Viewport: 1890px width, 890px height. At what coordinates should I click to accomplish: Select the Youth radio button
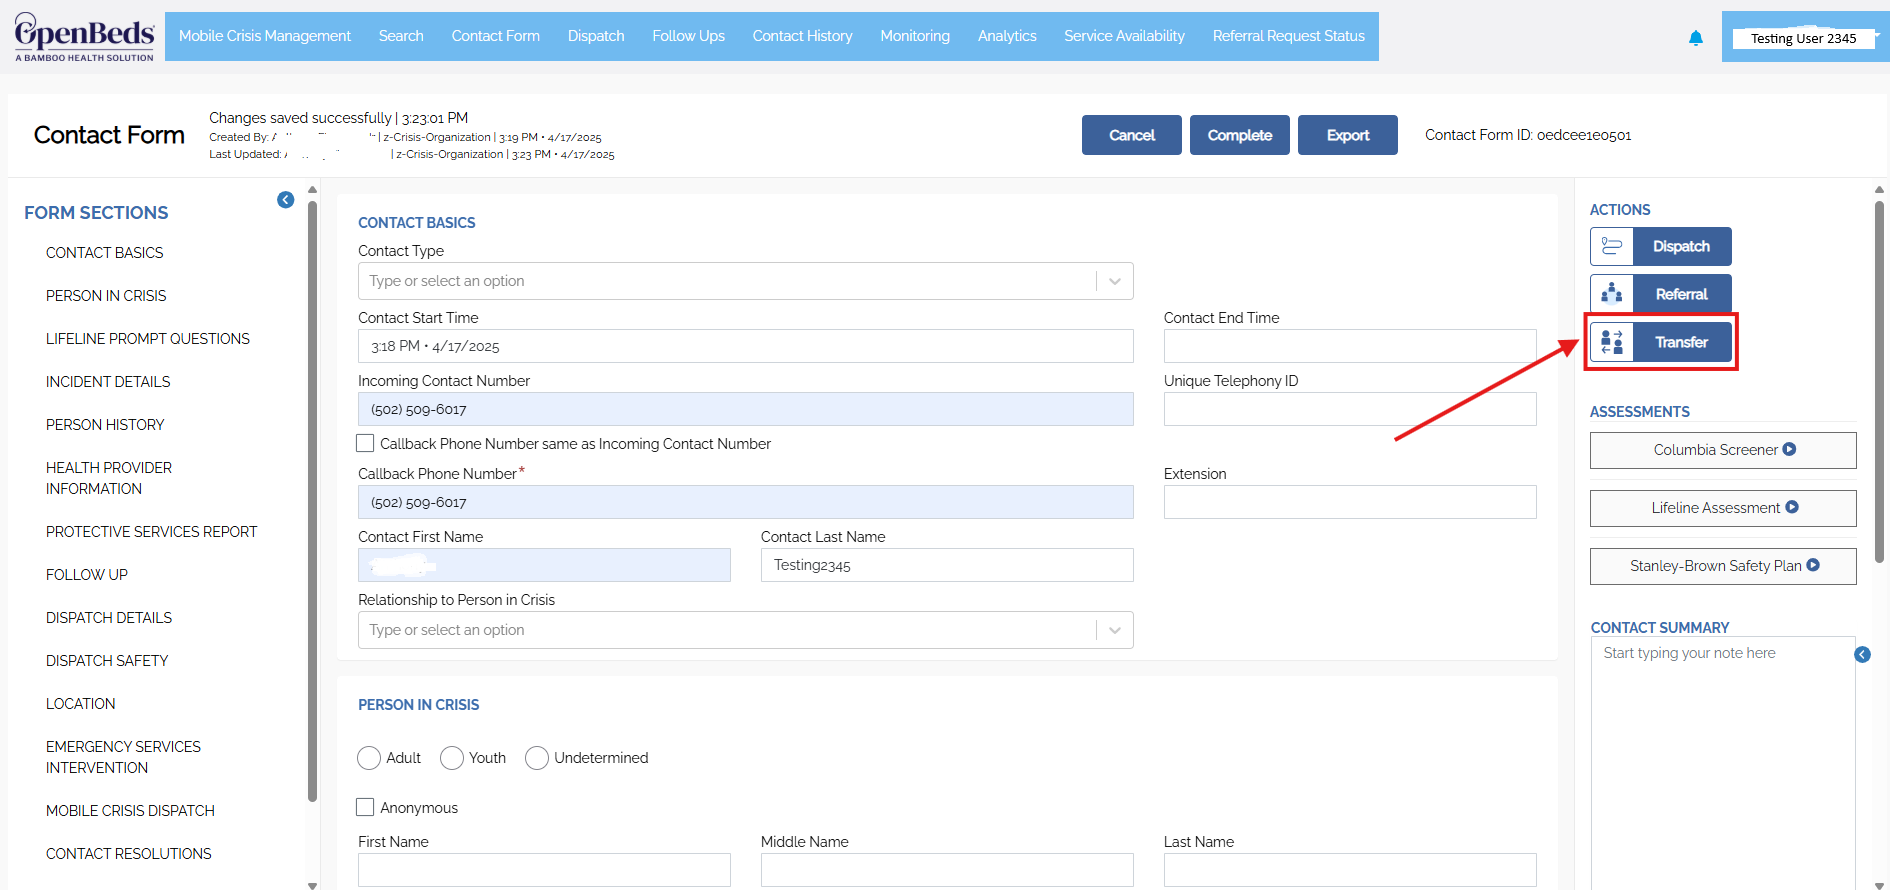tap(452, 758)
